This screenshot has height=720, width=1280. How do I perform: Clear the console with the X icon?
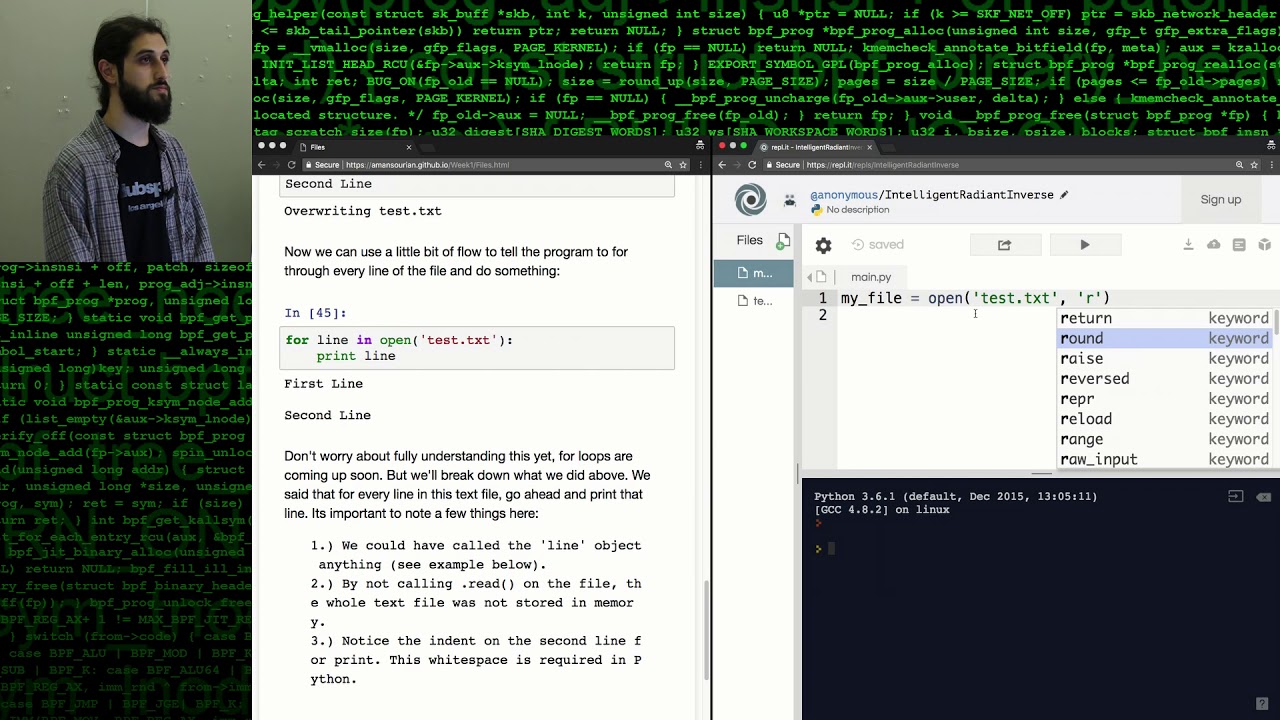tap(1263, 496)
